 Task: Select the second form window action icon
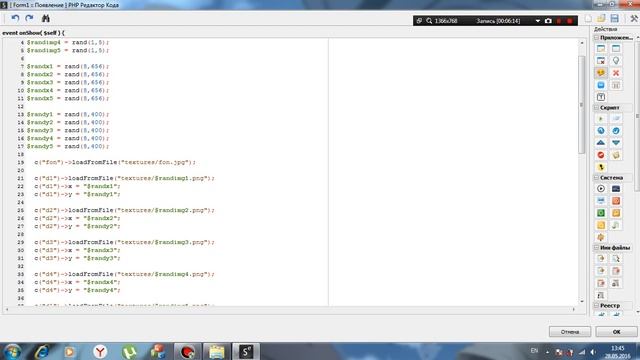pyautogui.click(x=616, y=49)
